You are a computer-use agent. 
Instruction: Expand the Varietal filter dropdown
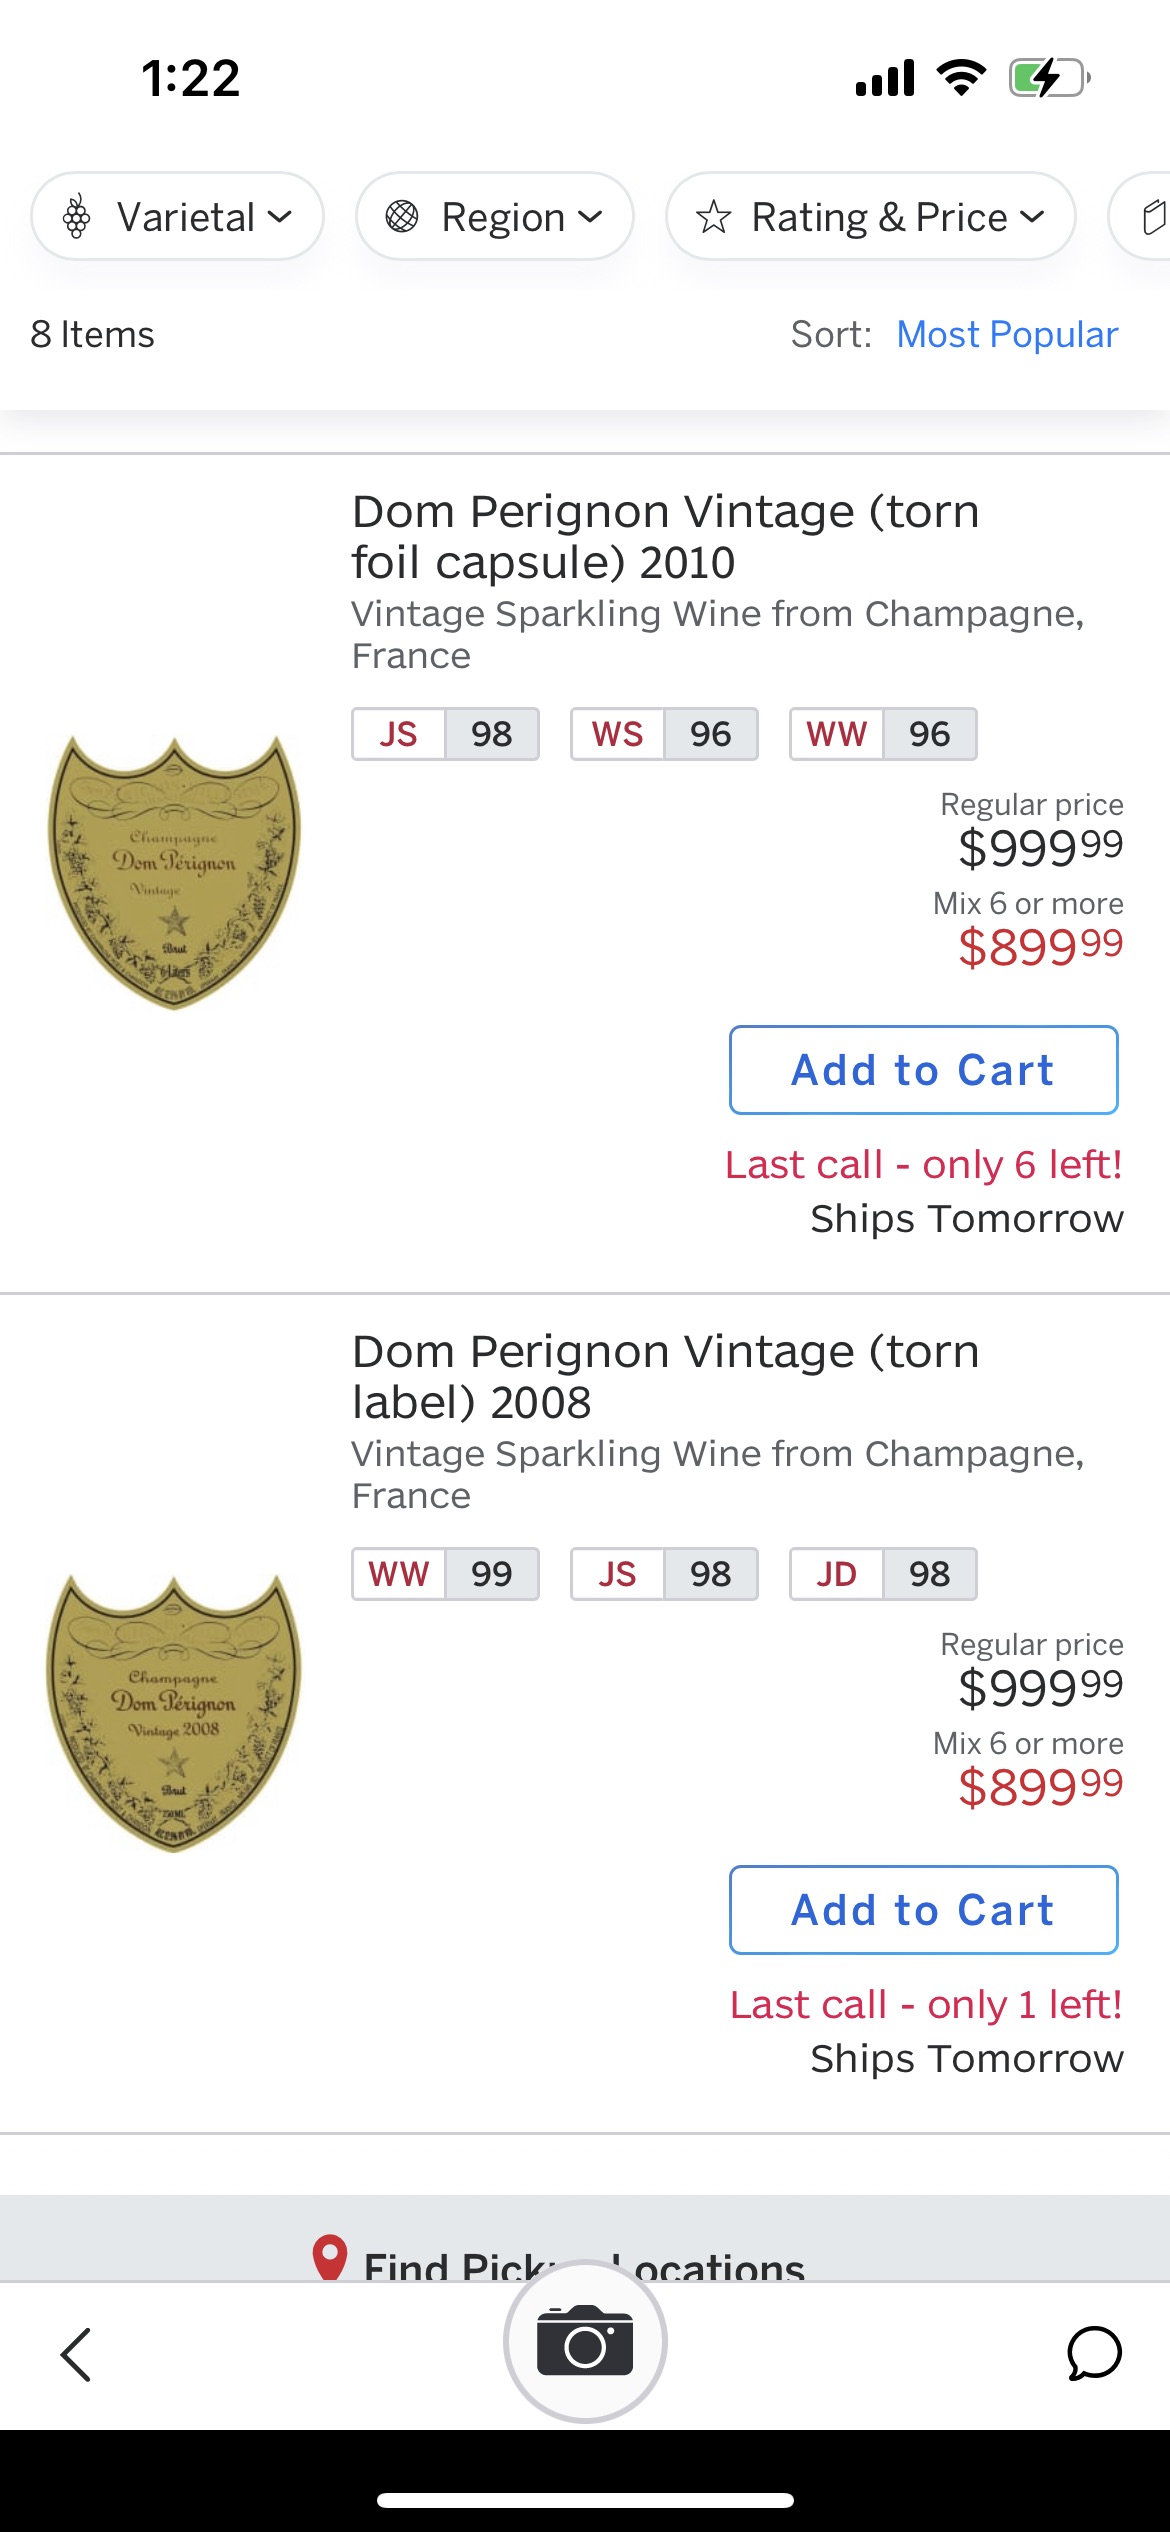178,217
